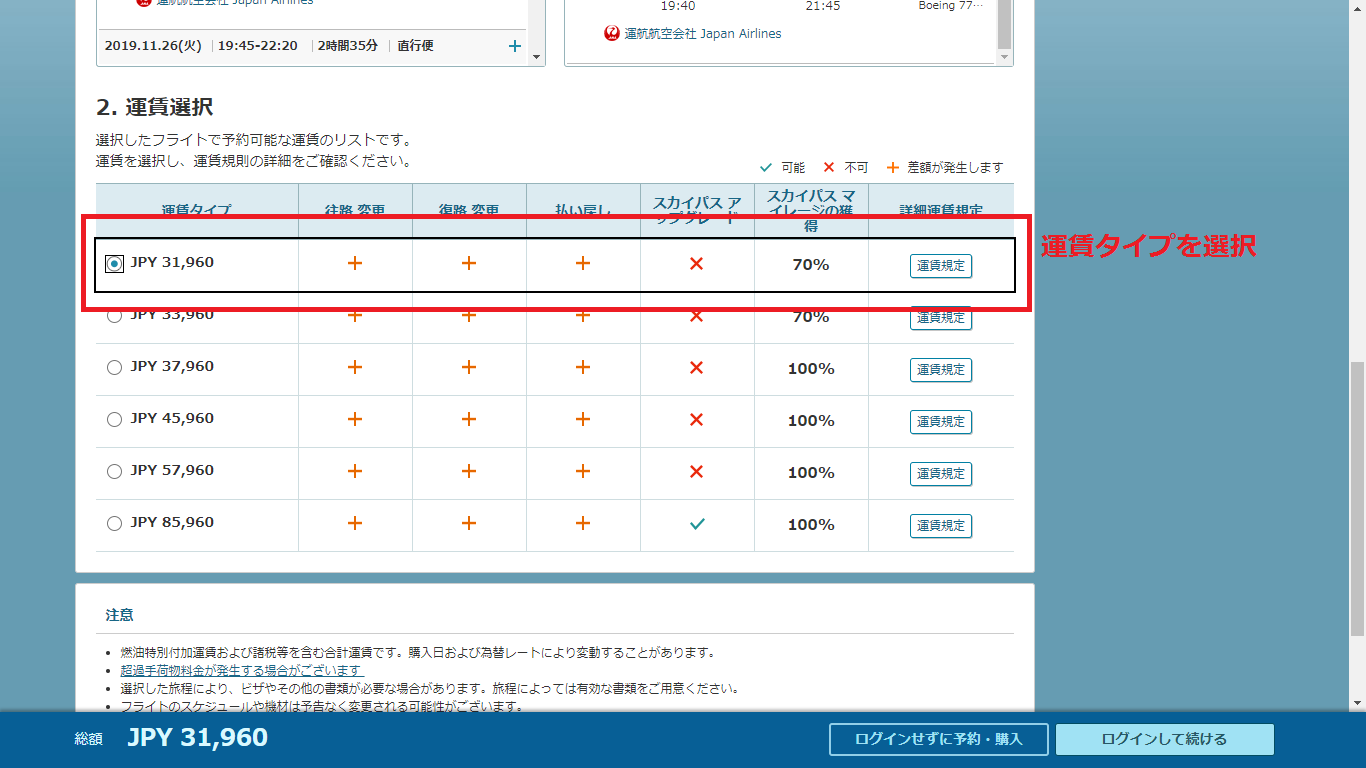
Task: Click 往路 変更 plus icon in JPY 37,960 row
Action: click(354, 367)
